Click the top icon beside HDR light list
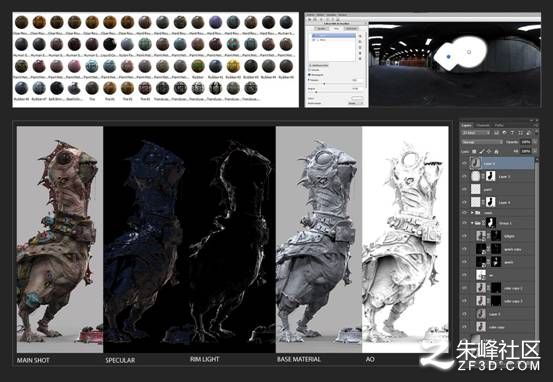Image resolution: width=553 pixels, height=382 pixels. pyautogui.click(x=360, y=36)
